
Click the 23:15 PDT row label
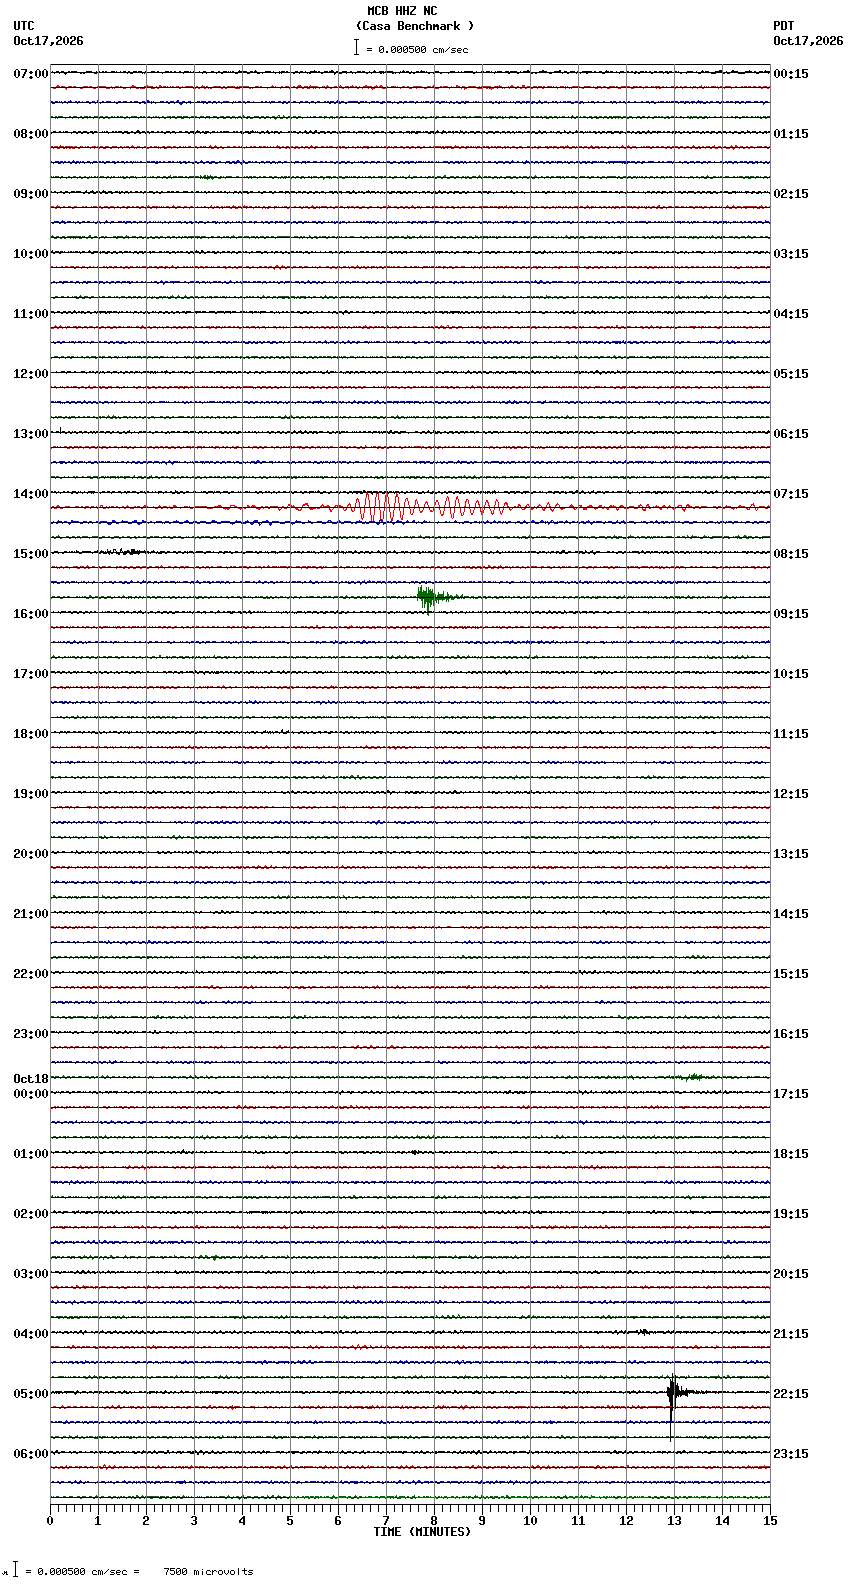pos(791,1454)
